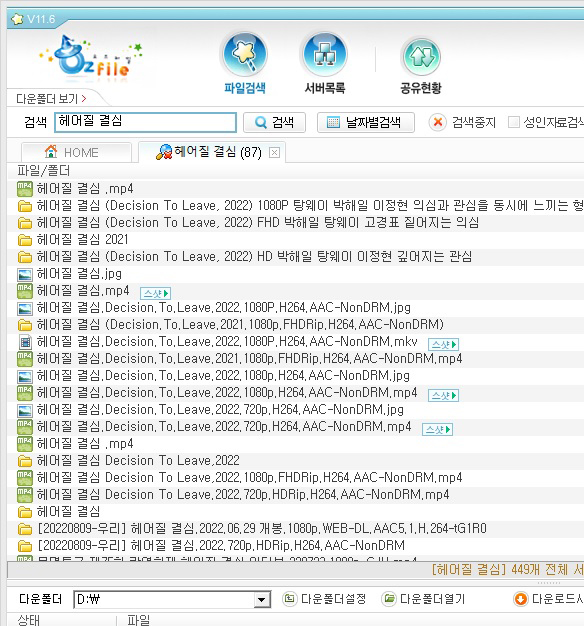Click the 파일 column header in download list
584x626 pixels.
tap(139, 620)
